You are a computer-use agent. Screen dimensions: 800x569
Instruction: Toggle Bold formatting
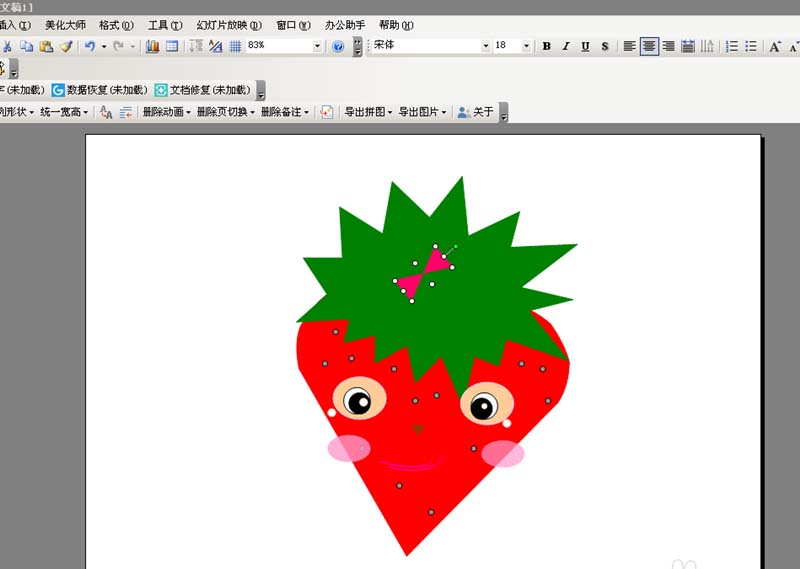546,46
